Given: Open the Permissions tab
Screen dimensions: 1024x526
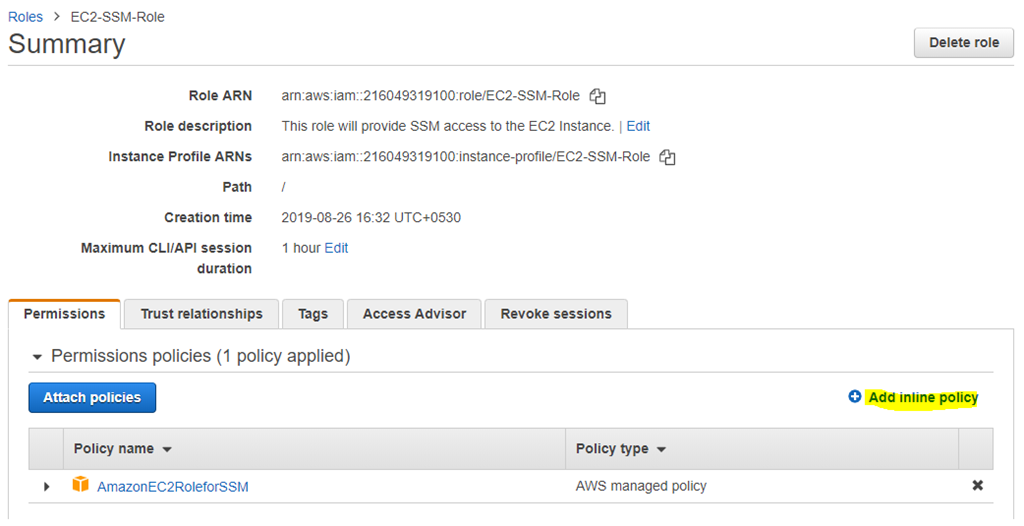Looking at the screenshot, I should click(x=64, y=314).
